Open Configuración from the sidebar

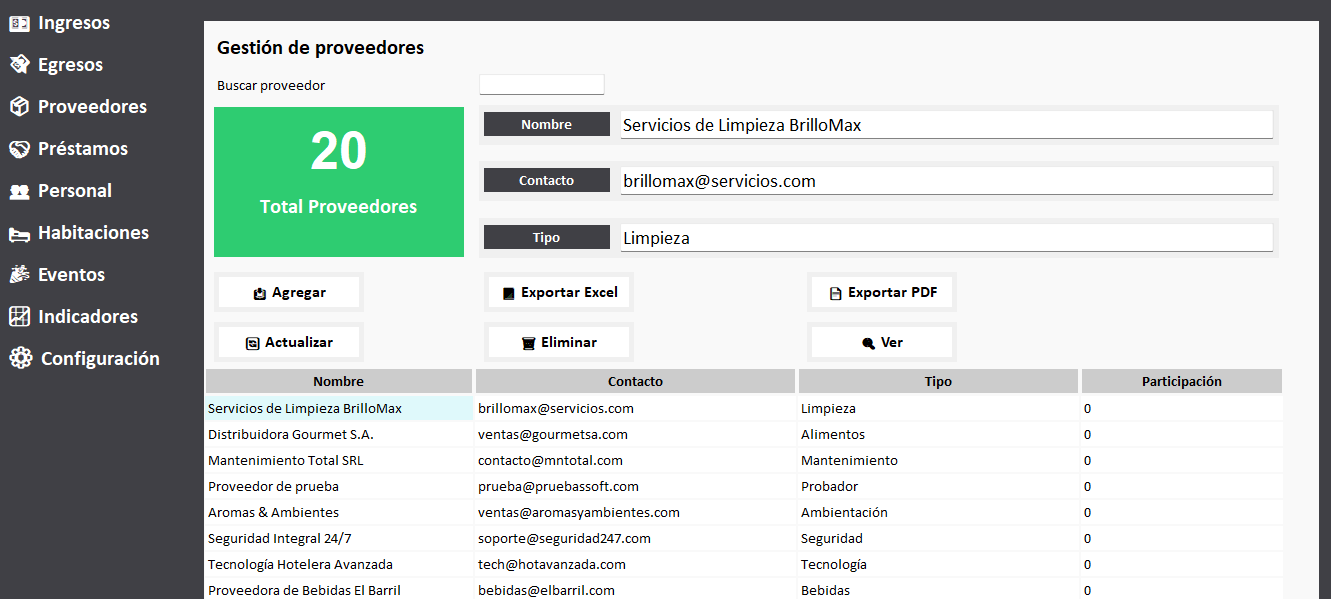100,359
